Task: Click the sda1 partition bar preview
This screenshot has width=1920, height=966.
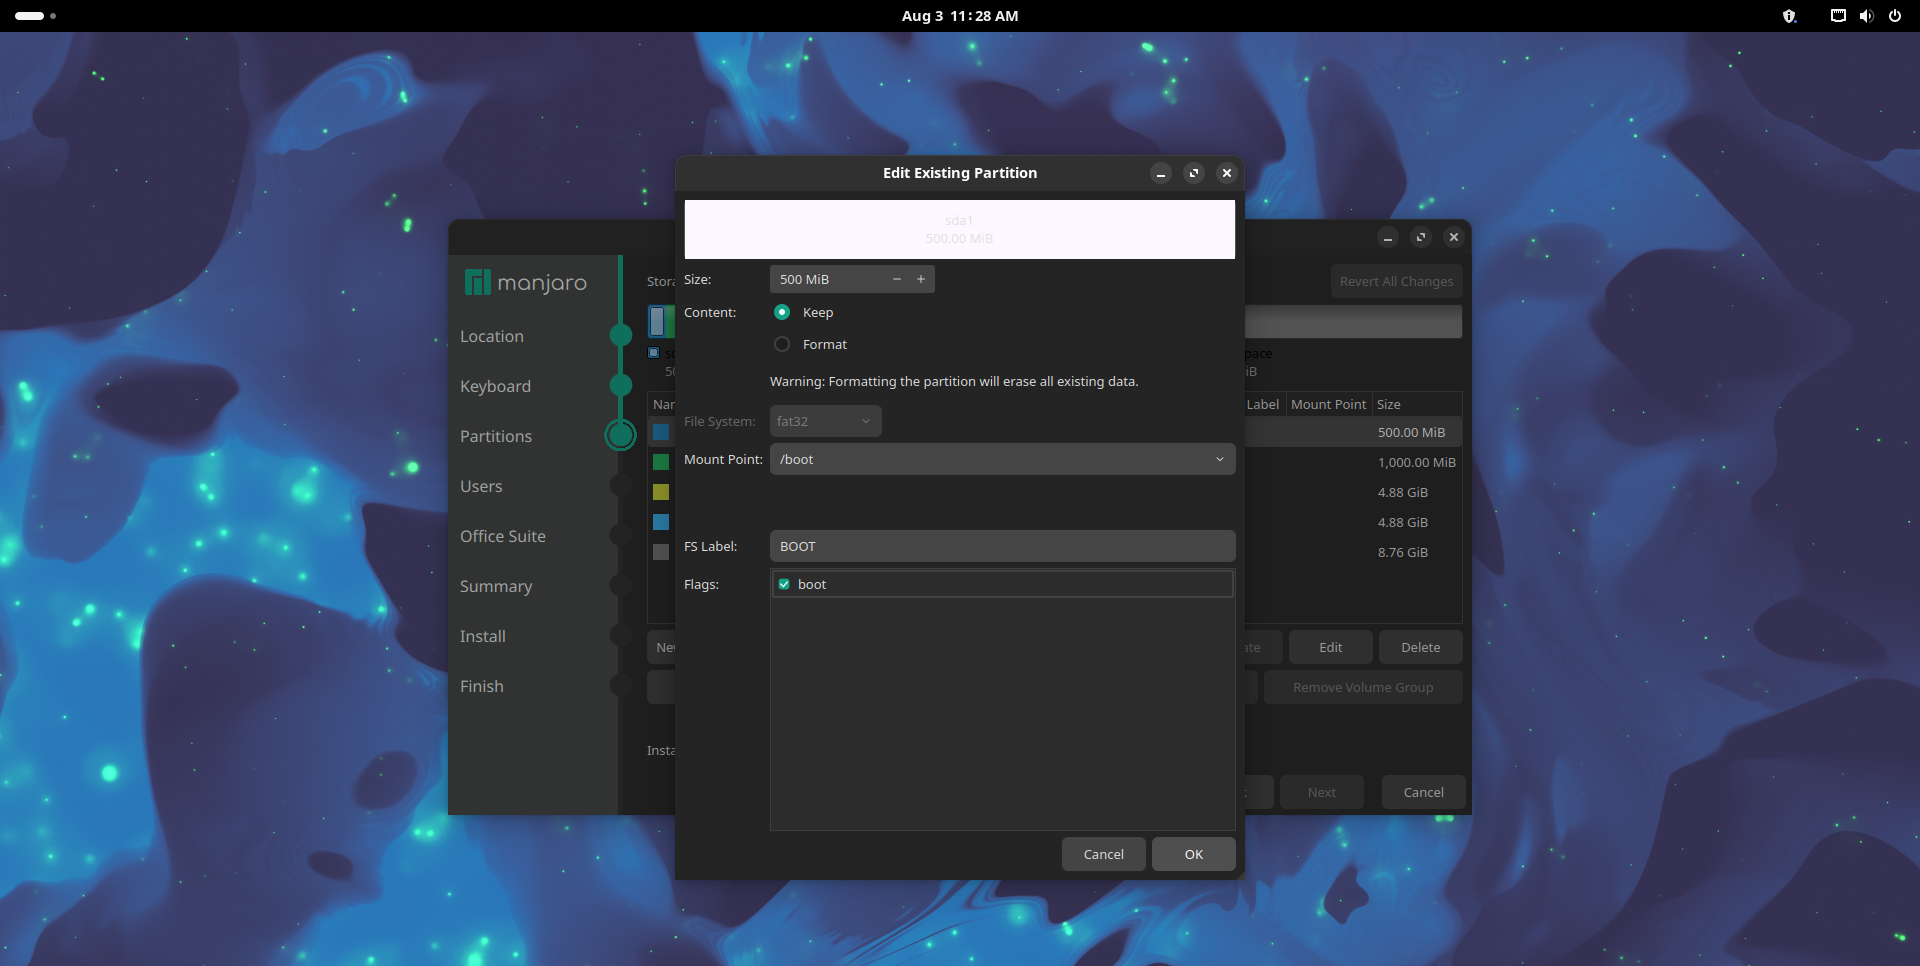Action: pyautogui.click(x=959, y=229)
